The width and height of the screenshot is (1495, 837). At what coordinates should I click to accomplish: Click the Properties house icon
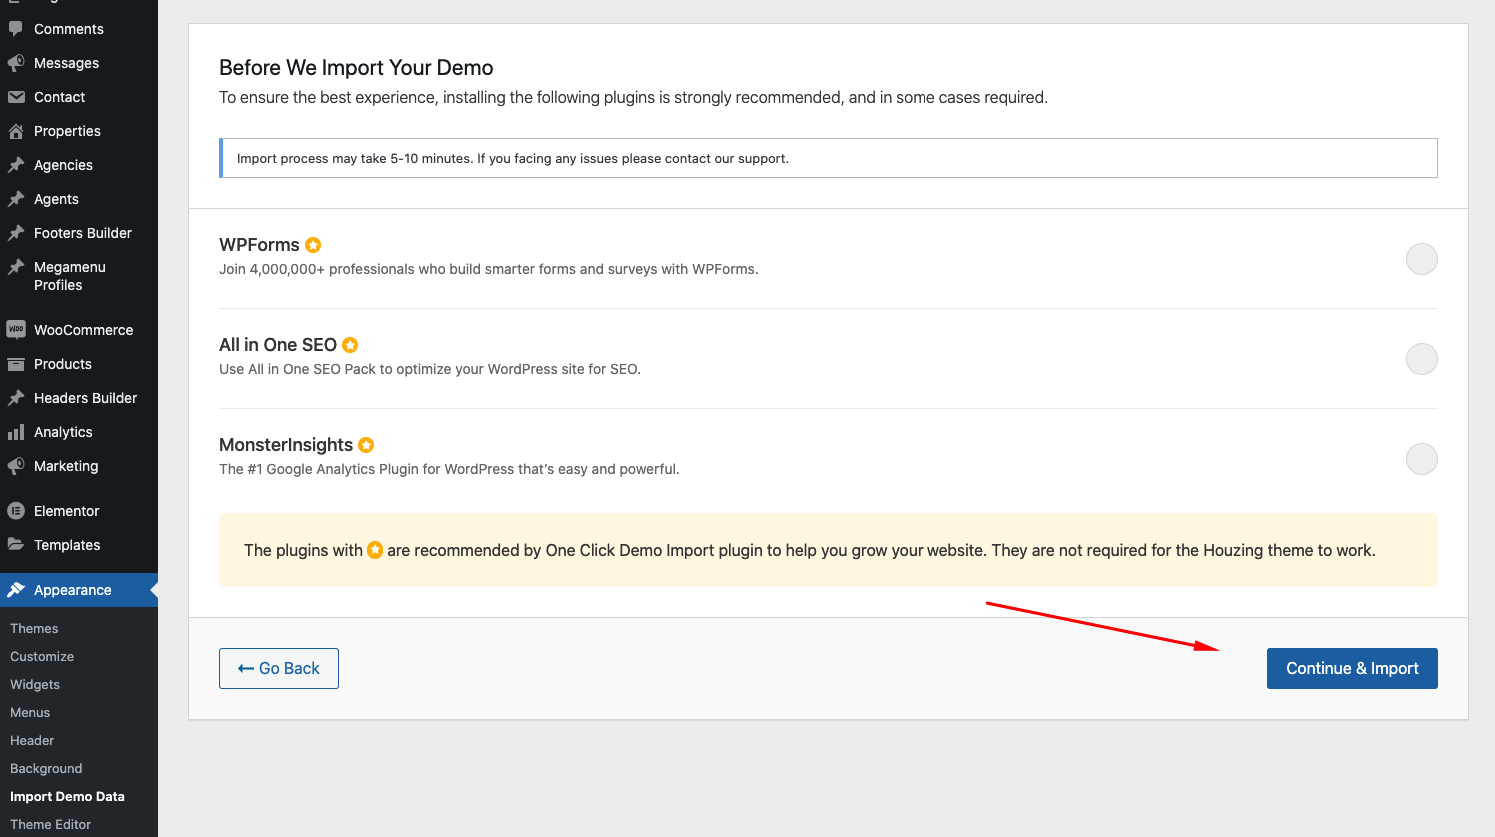(x=16, y=131)
